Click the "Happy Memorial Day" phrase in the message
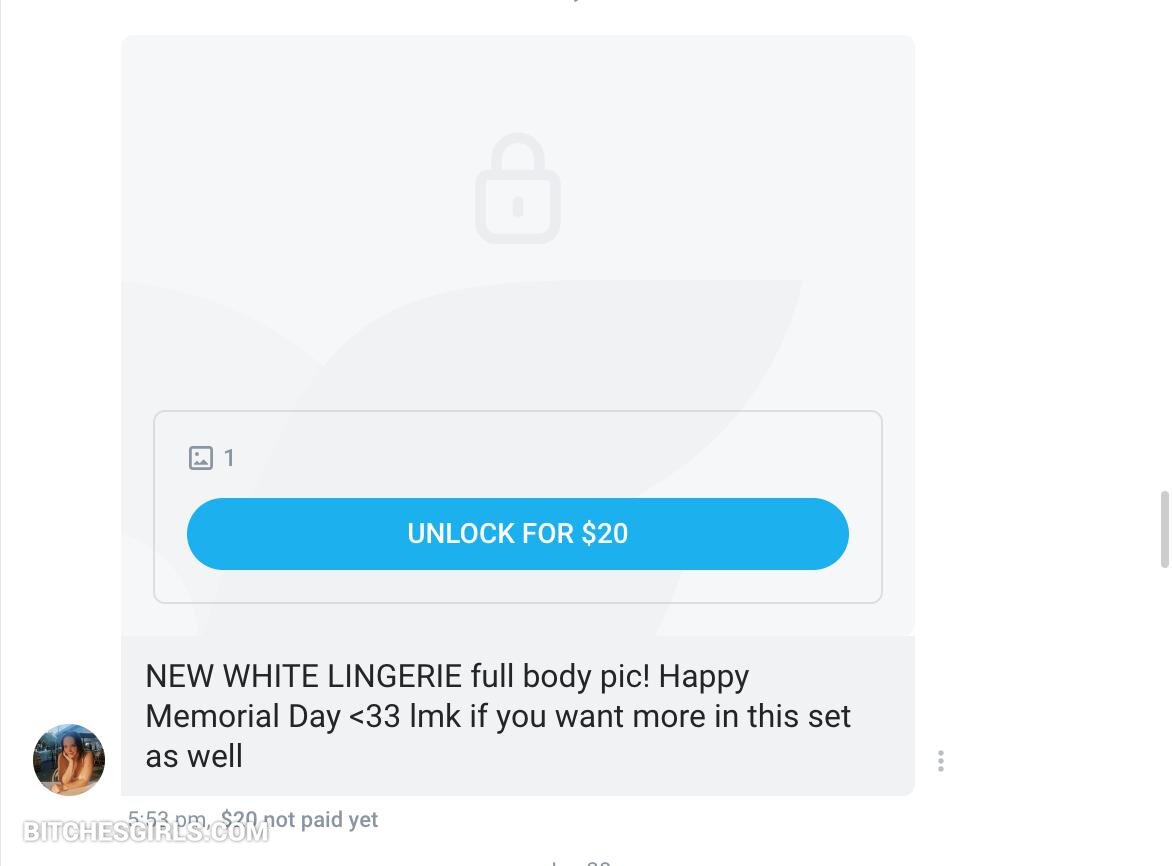Image resolution: width=1172 pixels, height=866 pixels. [x=447, y=696]
